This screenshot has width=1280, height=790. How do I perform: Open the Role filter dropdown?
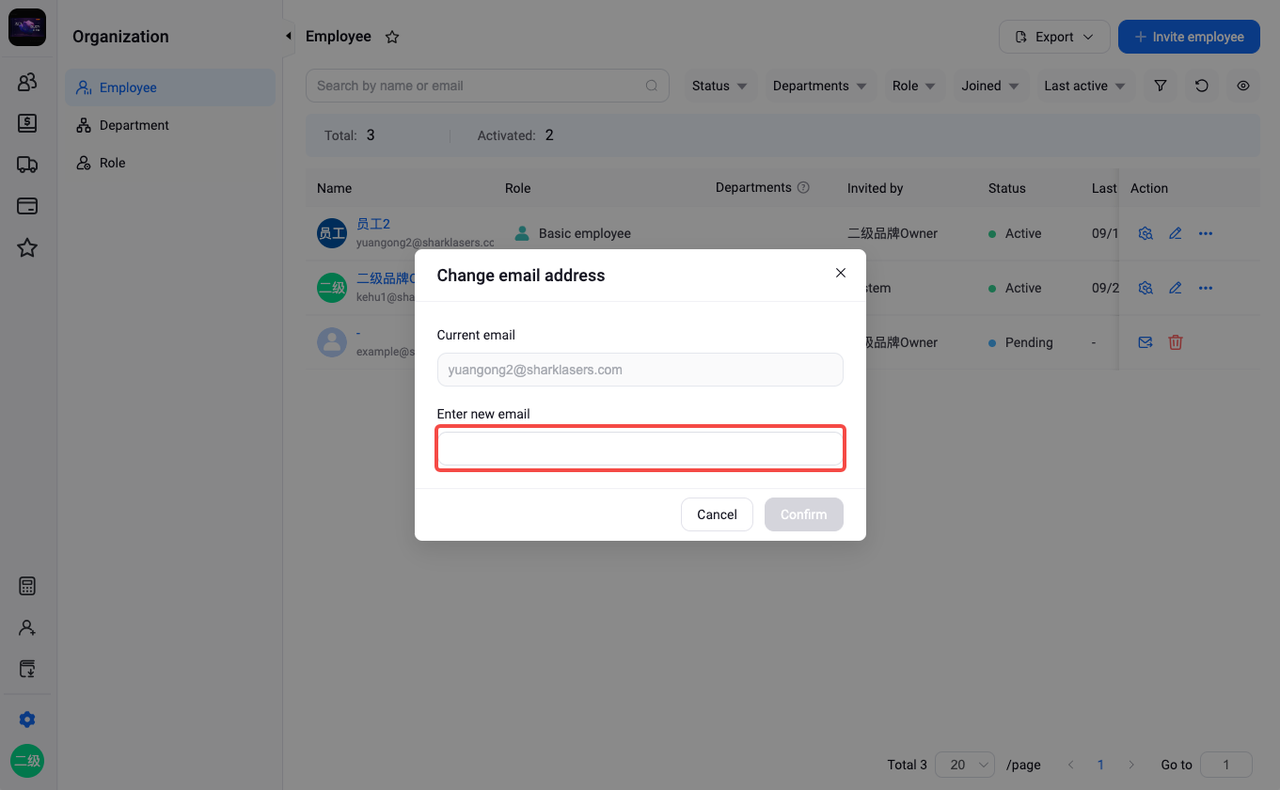click(914, 86)
